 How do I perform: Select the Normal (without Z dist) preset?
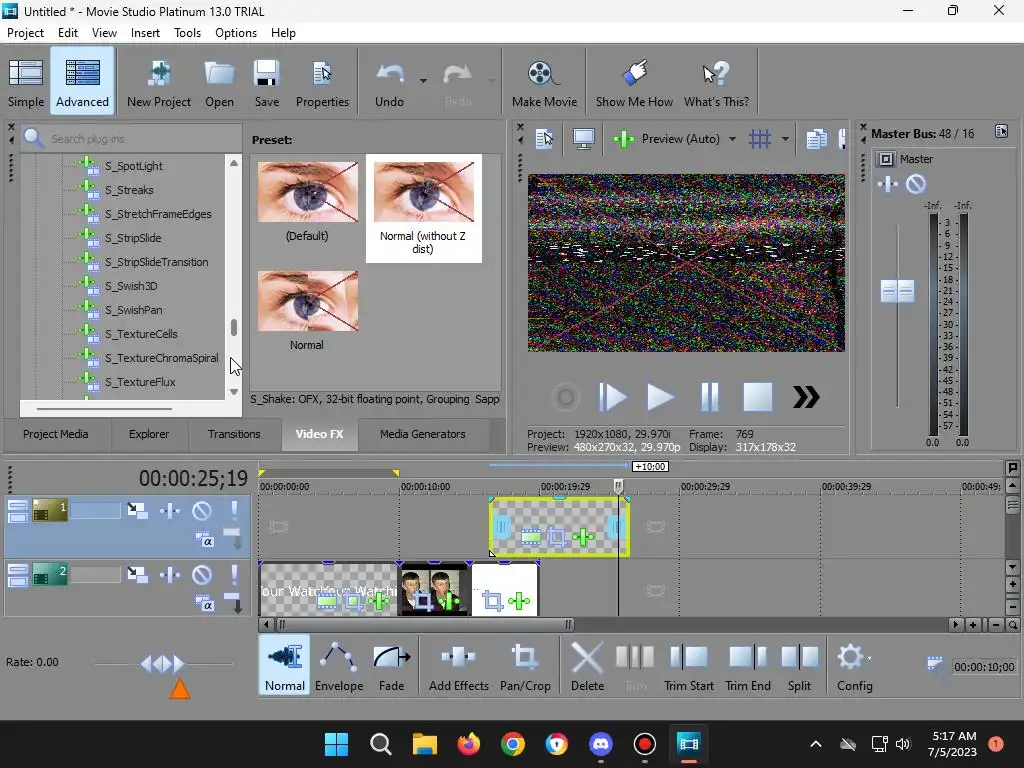click(424, 208)
